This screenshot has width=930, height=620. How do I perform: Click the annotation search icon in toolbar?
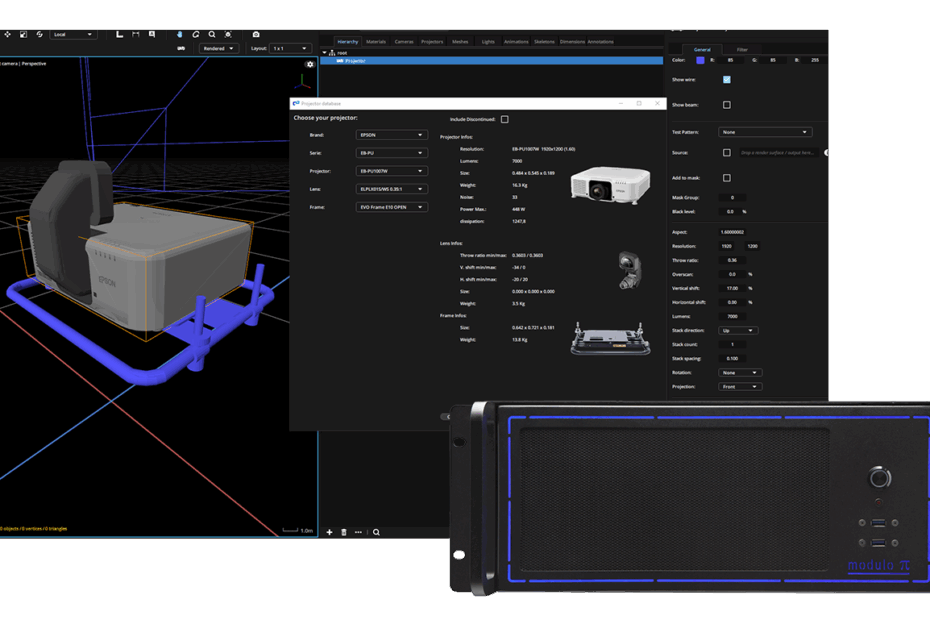[152, 34]
